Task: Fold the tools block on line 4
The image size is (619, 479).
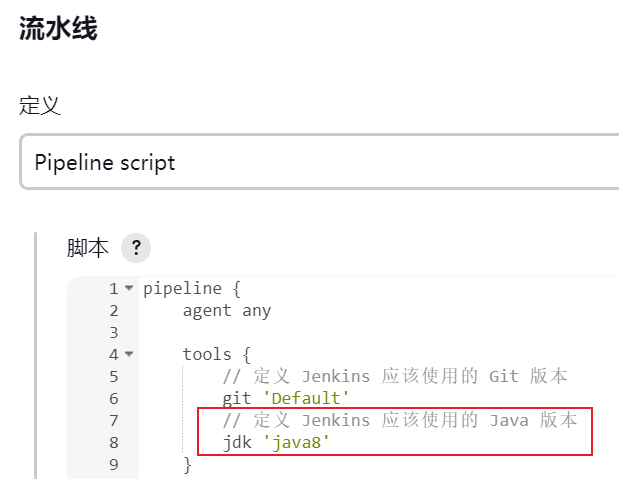Action: point(128,355)
